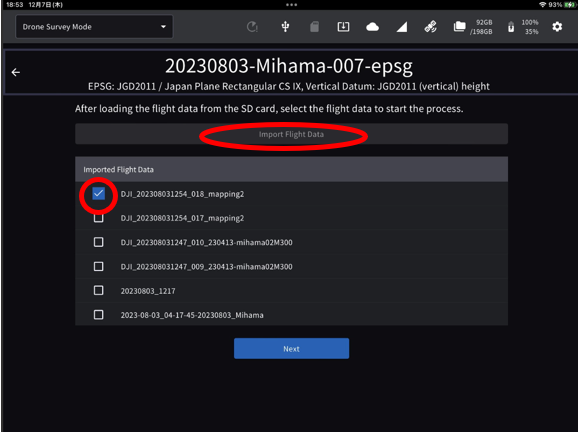Image resolution: width=578 pixels, height=432 pixels.
Task: Tap the iPad battery indicator
Action: tap(570, 5)
